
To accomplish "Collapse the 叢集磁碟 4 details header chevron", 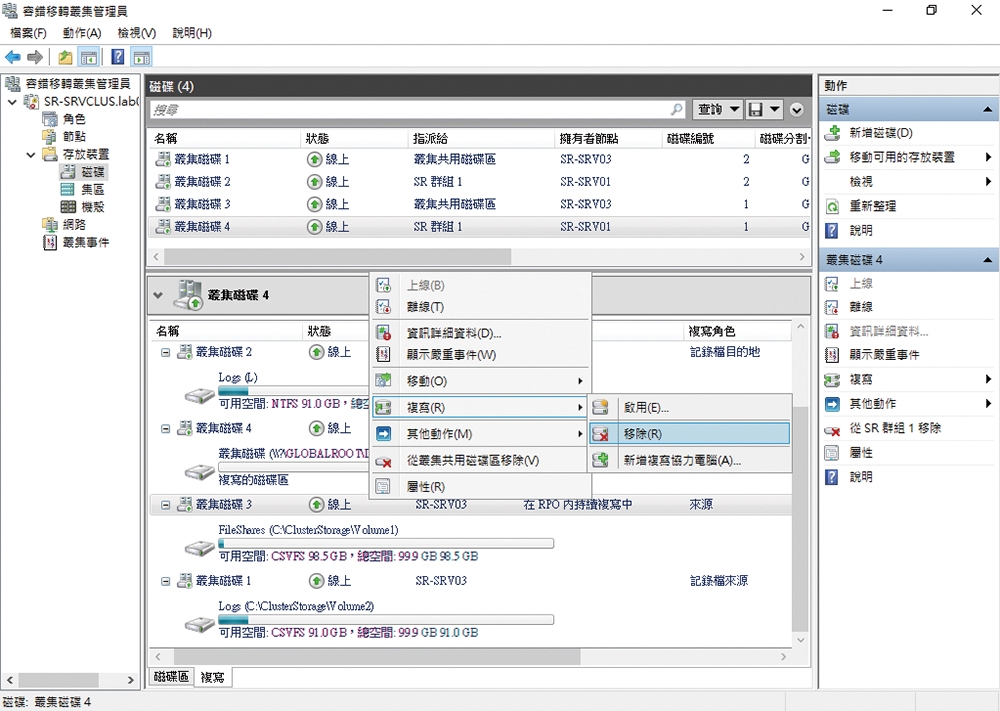I will tap(158, 295).
